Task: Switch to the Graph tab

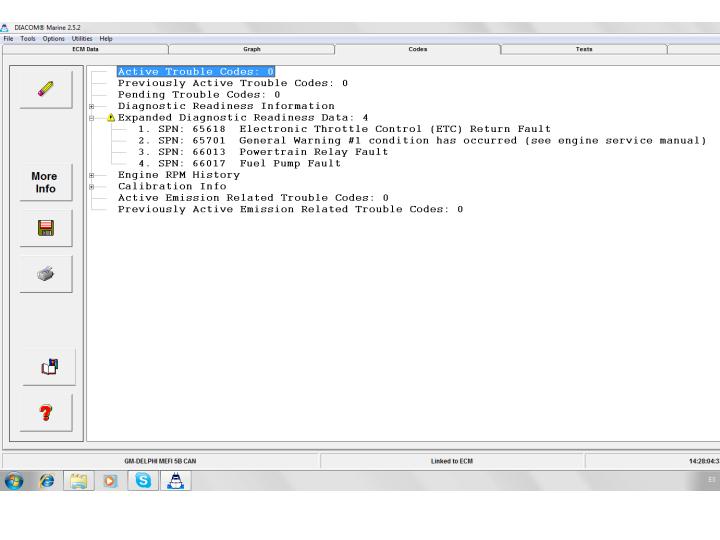Action: click(251, 48)
